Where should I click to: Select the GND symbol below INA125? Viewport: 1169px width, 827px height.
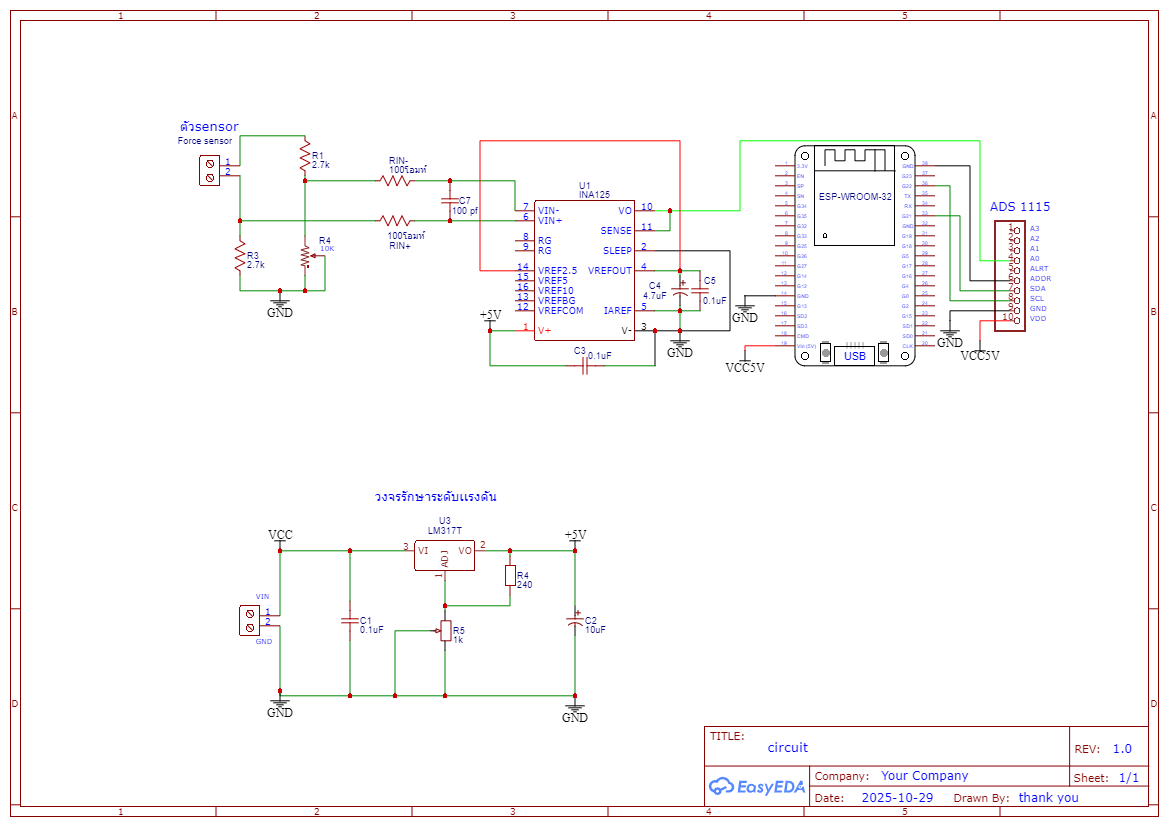pyautogui.click(x=679, y=348)
